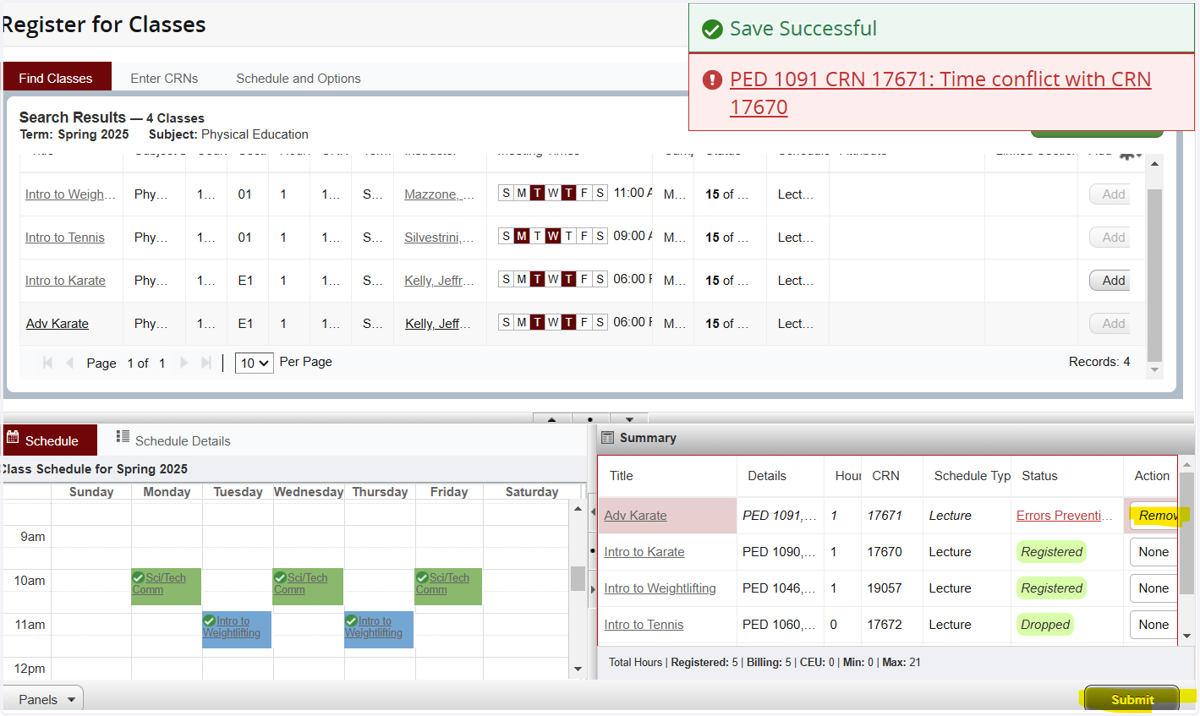Click the dot splitter beside Intro to Karate row
Image resolution: width=1200 pixels, height=716 pixels.
593,551
